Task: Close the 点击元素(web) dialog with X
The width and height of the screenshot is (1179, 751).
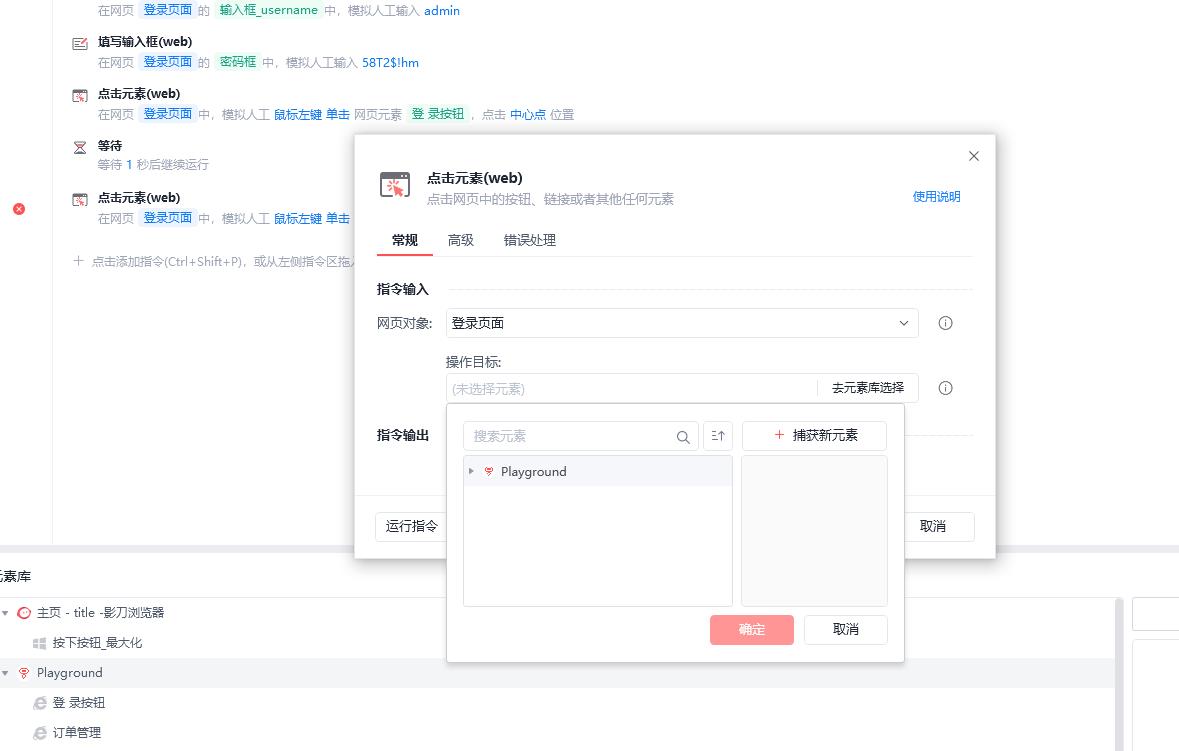Action: 974,156
